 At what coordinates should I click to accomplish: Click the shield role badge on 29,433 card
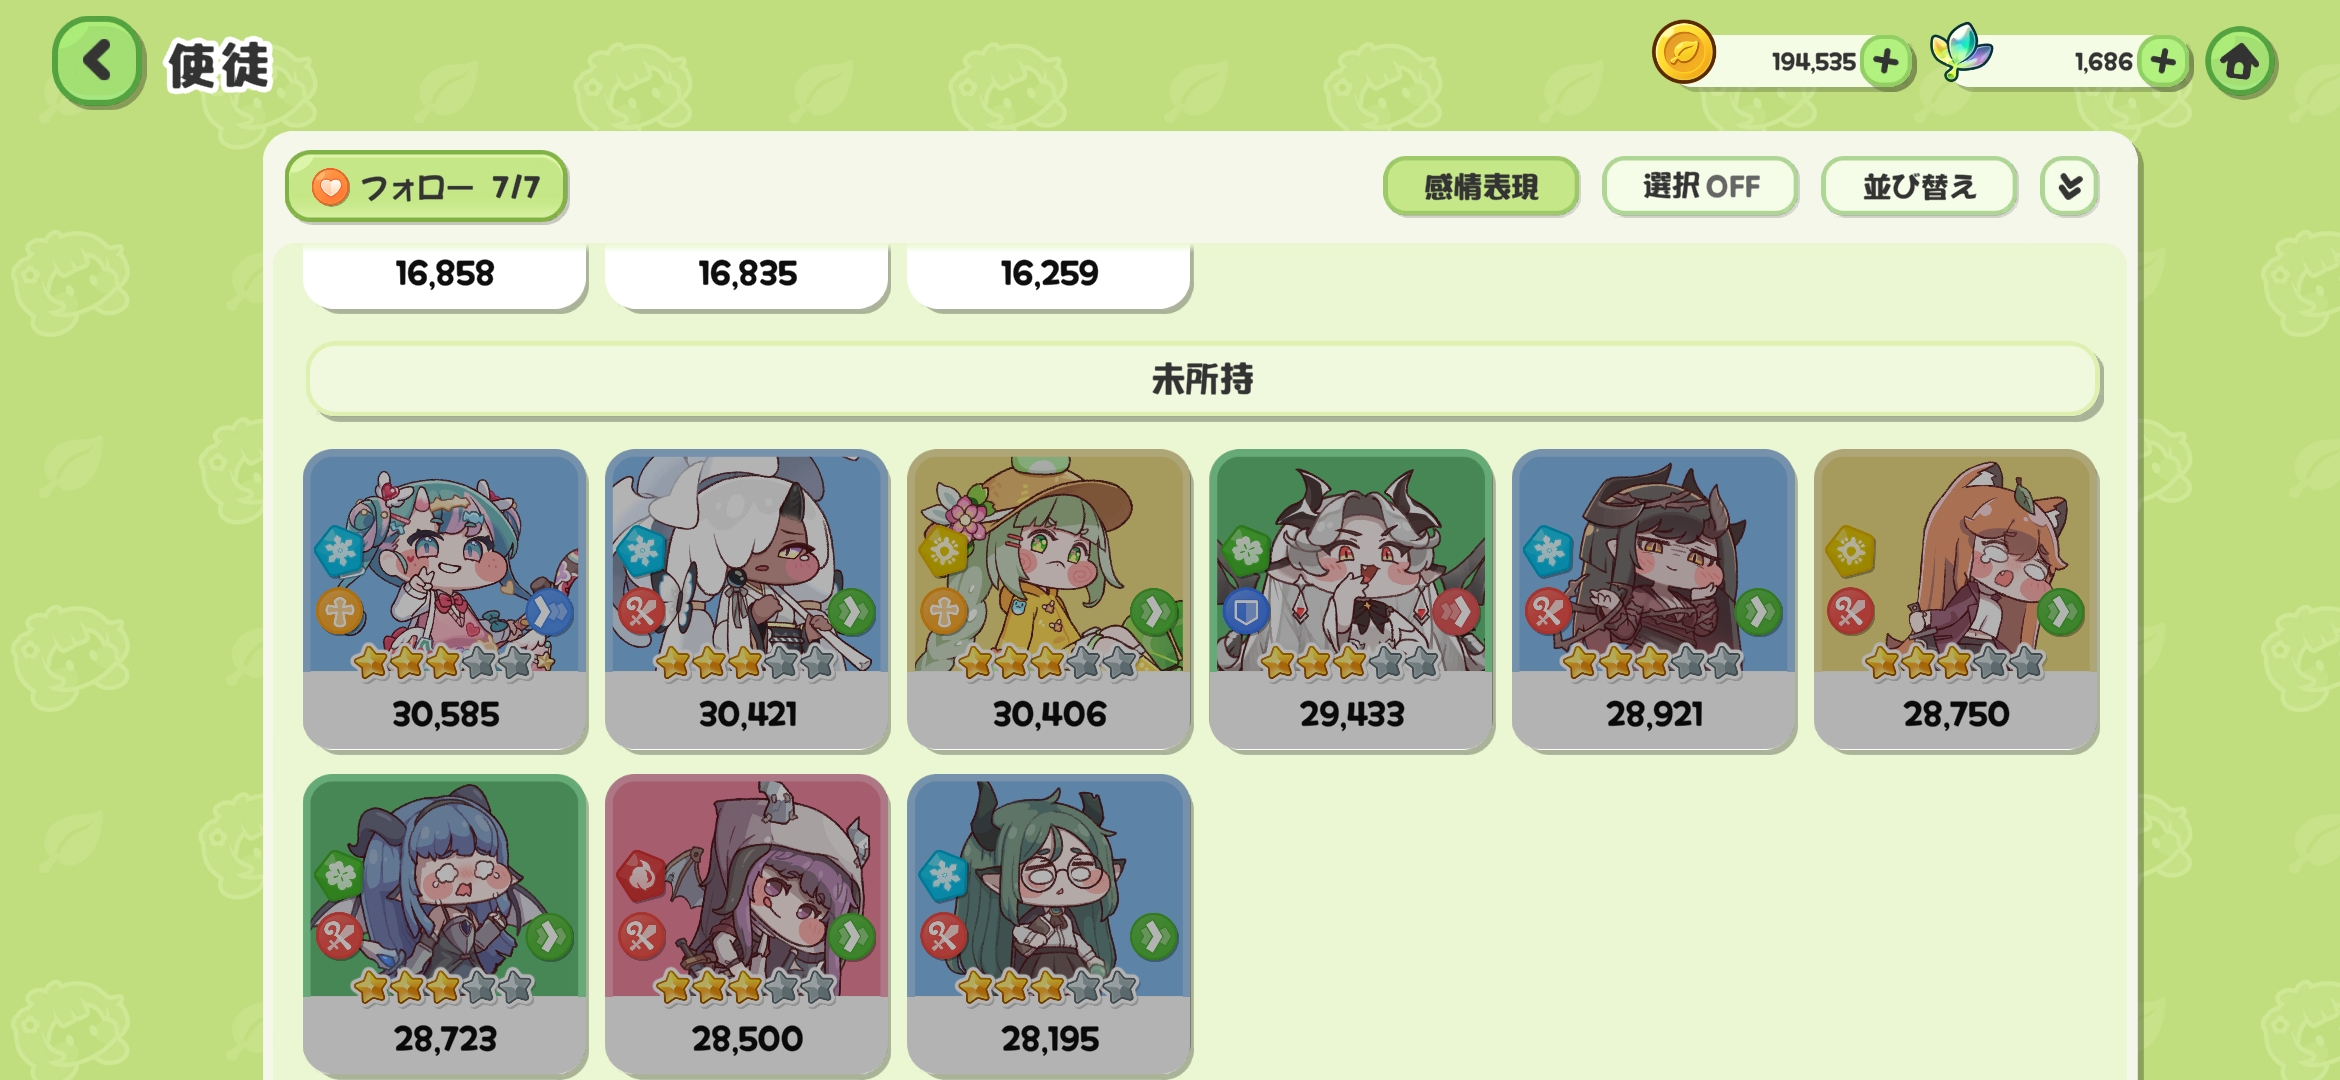[1246, 612]
